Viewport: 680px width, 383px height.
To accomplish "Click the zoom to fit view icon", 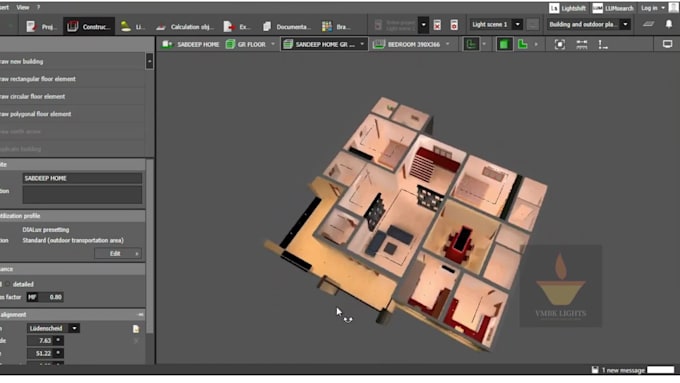I will (560, 44).
